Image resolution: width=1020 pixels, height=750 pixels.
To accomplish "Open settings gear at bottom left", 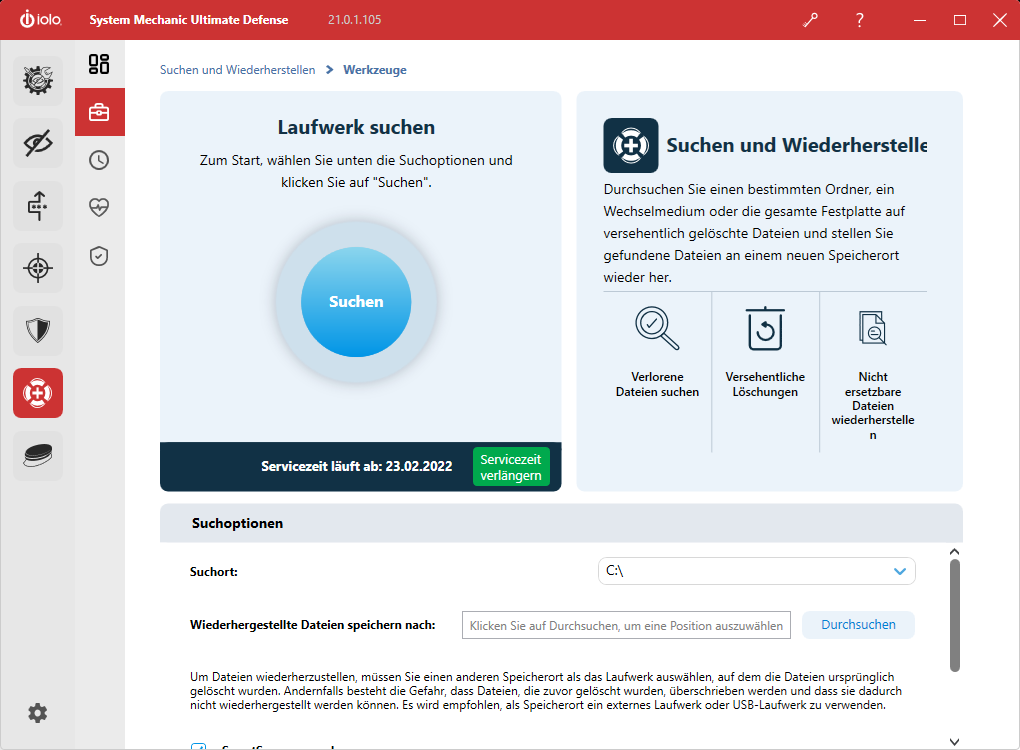I will click(x=38, y=713).
